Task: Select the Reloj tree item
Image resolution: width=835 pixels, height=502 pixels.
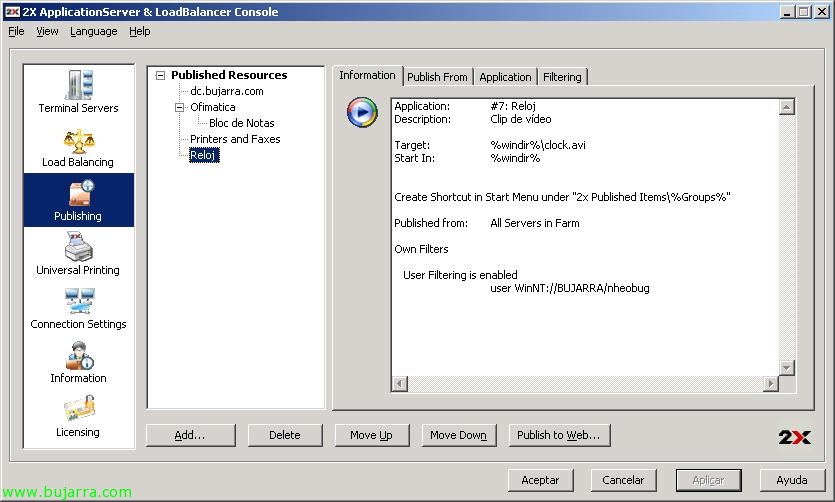Action: pyautogui.click(x=204, y=155)
